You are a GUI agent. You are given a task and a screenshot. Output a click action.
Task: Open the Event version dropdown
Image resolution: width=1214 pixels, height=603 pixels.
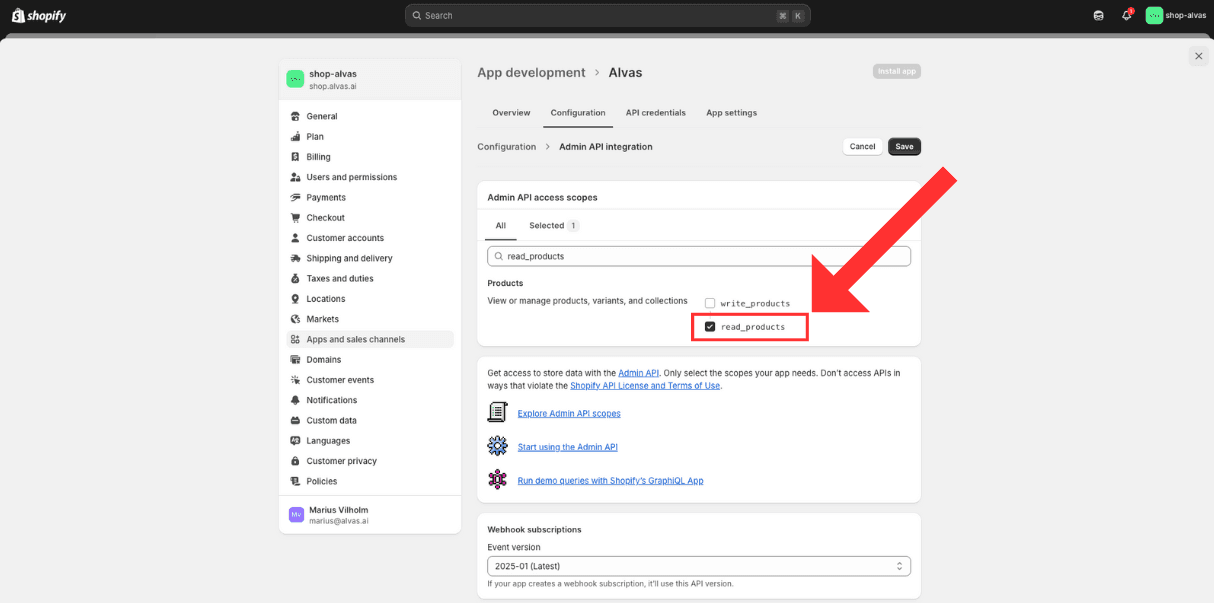pyautogui.click(x=699, y=566)
